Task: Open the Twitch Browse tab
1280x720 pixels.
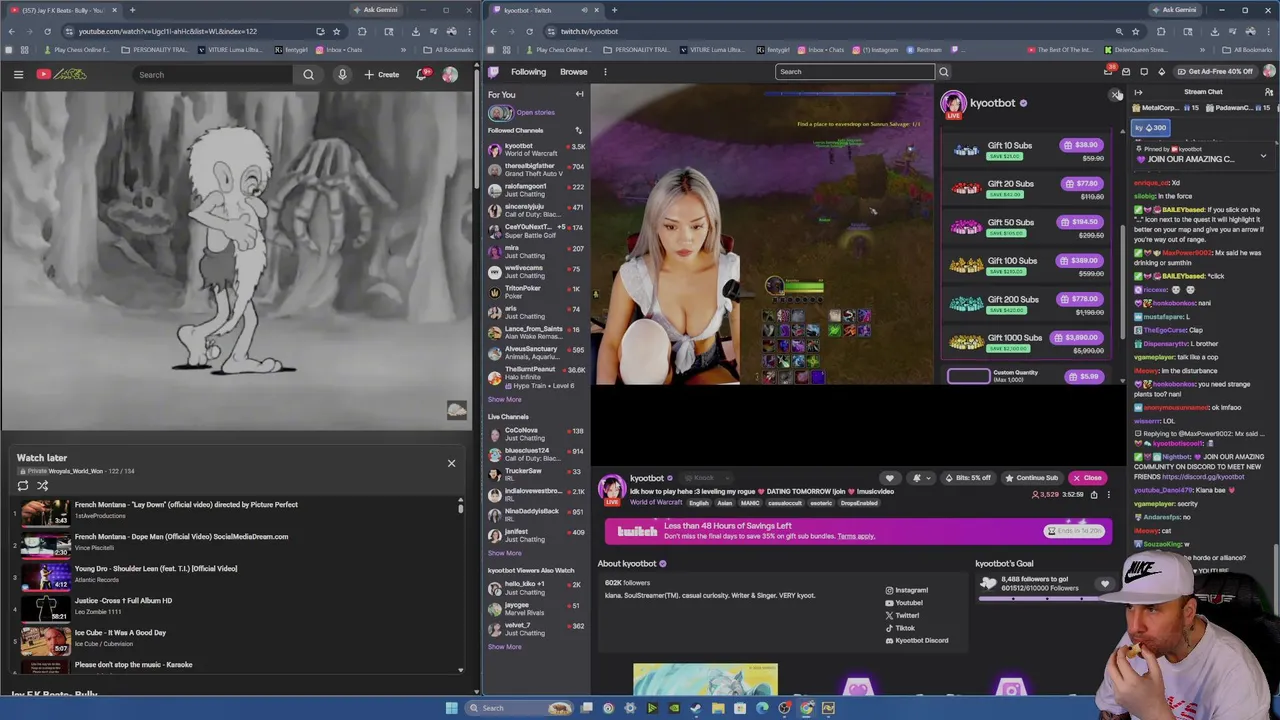Action: 573,72
